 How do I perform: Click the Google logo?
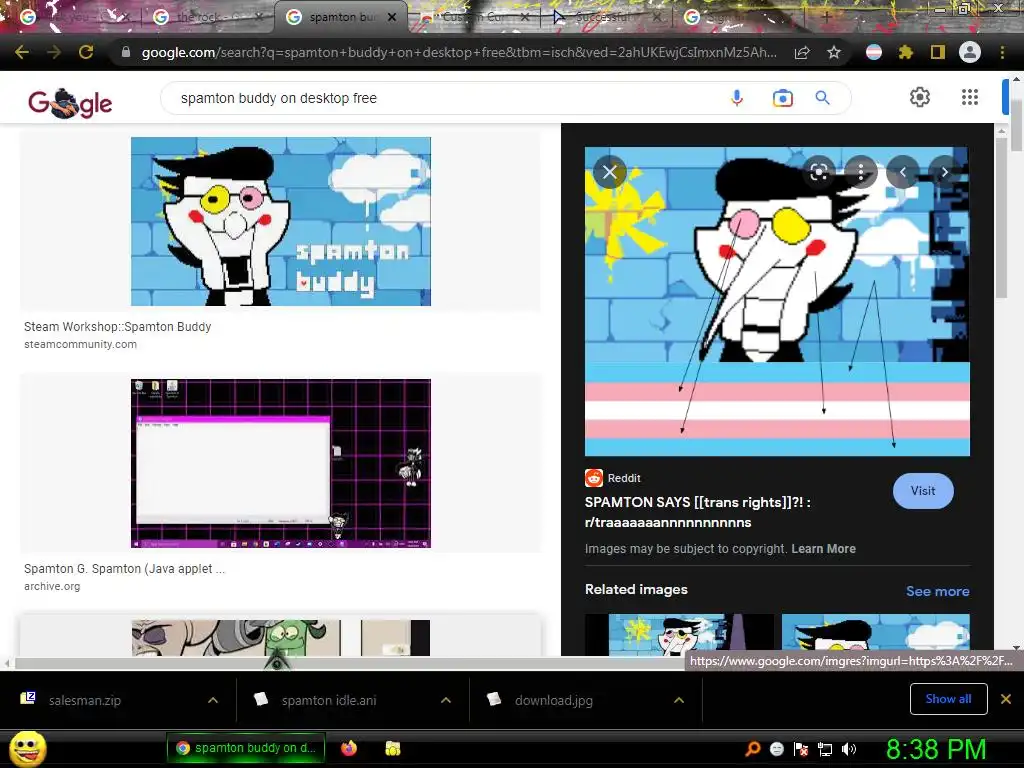click(70, 103)
